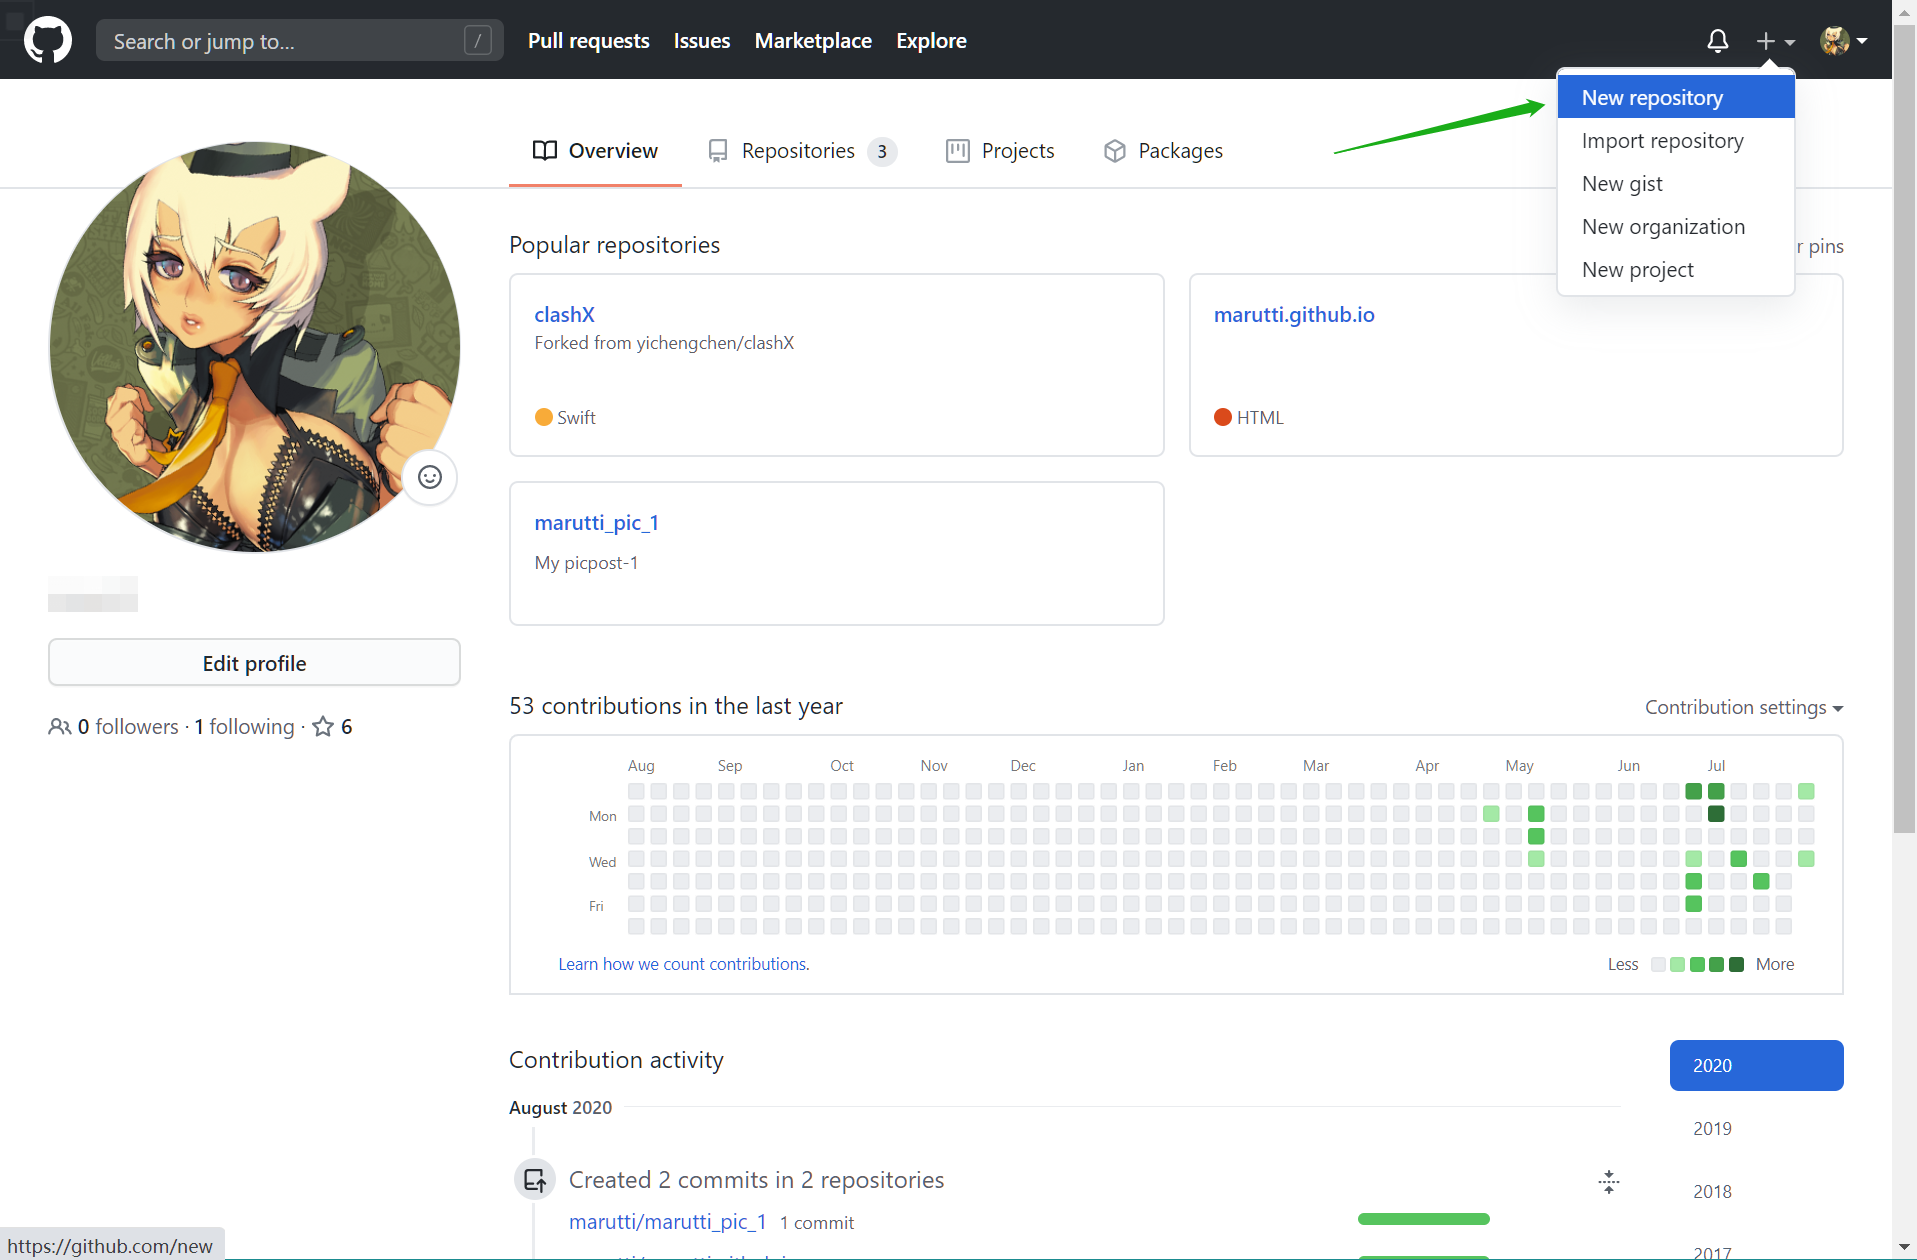Screen dimensions: 1917x1260
Task: View the 1 following list
Action: click(x=244, y=727)
